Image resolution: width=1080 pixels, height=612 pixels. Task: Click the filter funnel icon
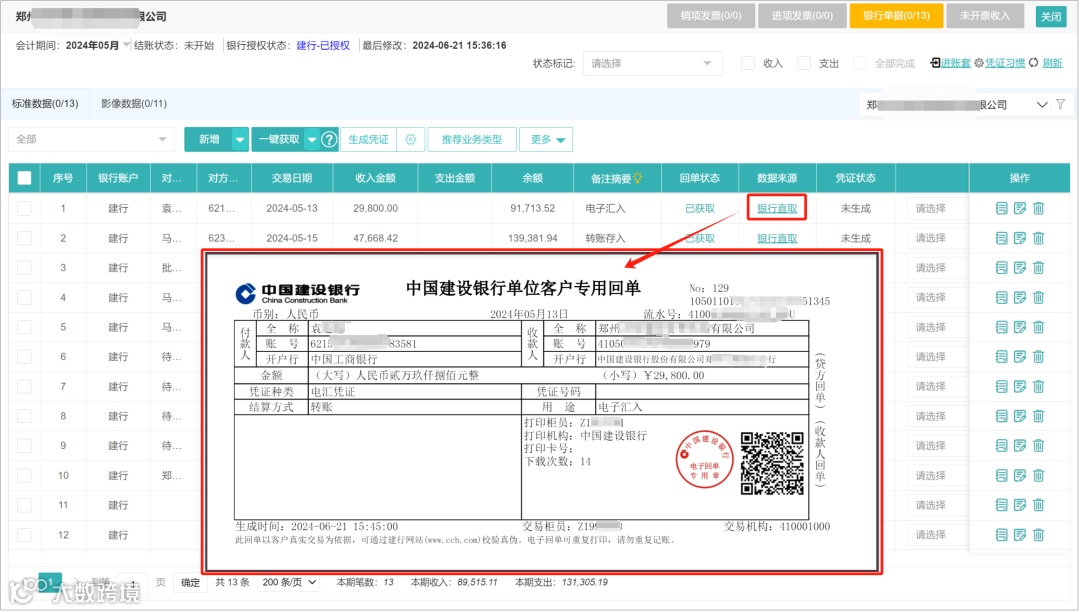point(1061,105)
